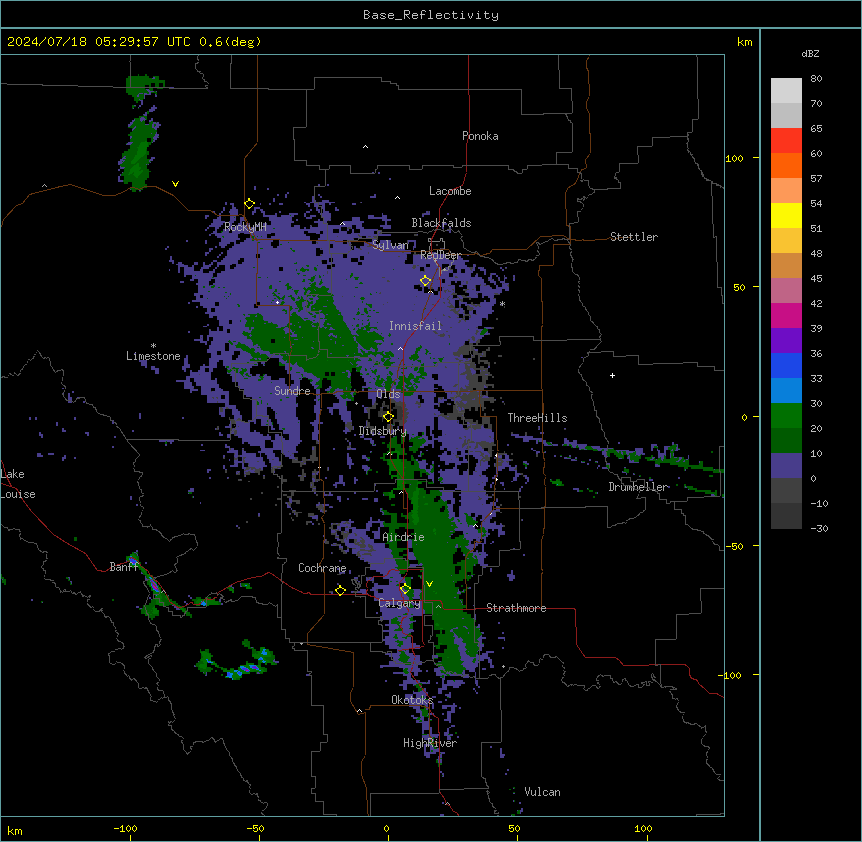Click the km label at top right

[x=745, y=42]
